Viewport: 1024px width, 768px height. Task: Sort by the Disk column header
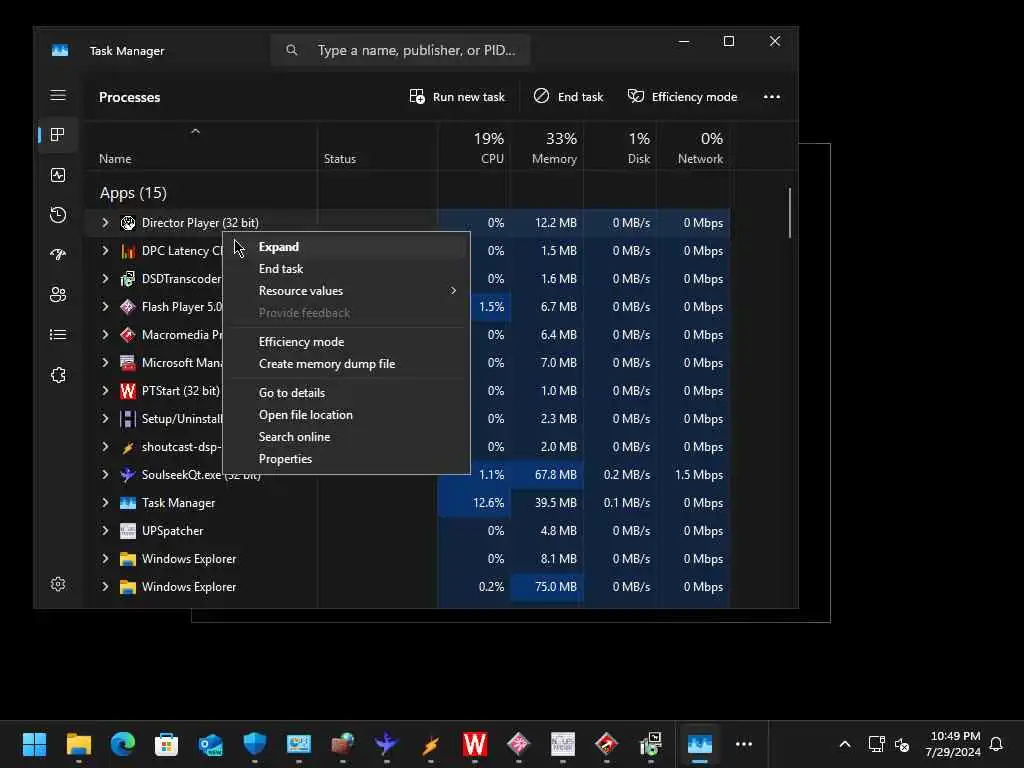(x=620, y=147)
